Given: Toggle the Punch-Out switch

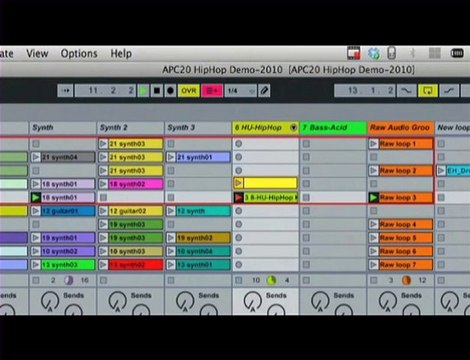Looking at the screenshot, I should pyautogui.click(x=449, y=91).
